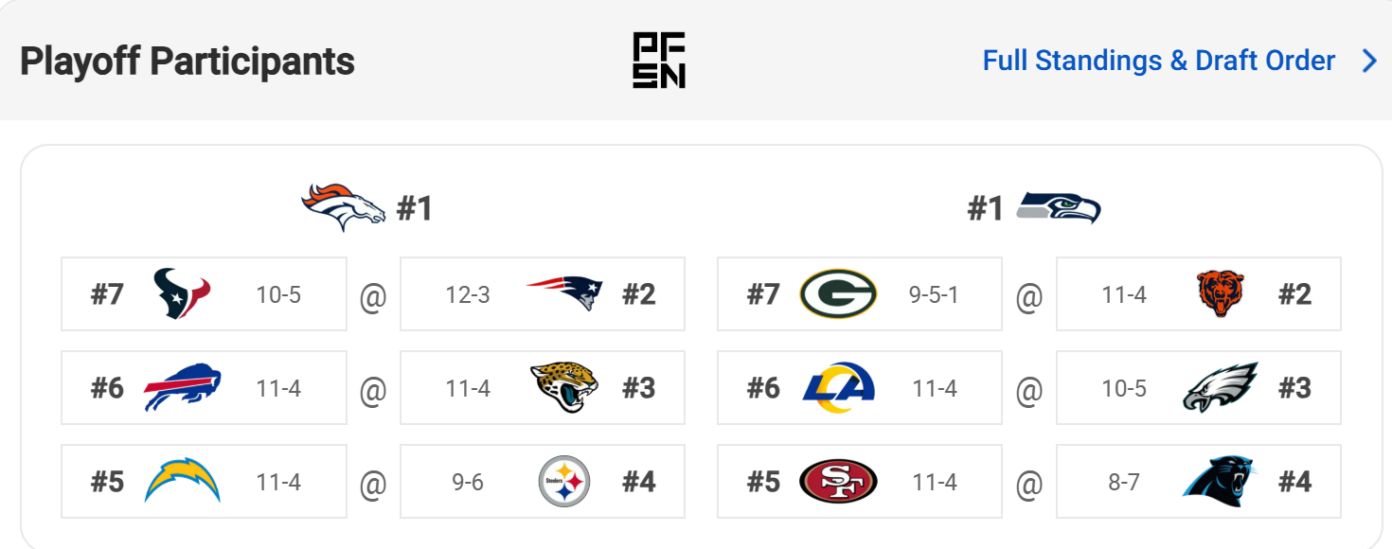Image resolution: width=1392 pixels, height=549 pixels.
Task: Click the Seattle Seahawks logo
Action: 1058,208
